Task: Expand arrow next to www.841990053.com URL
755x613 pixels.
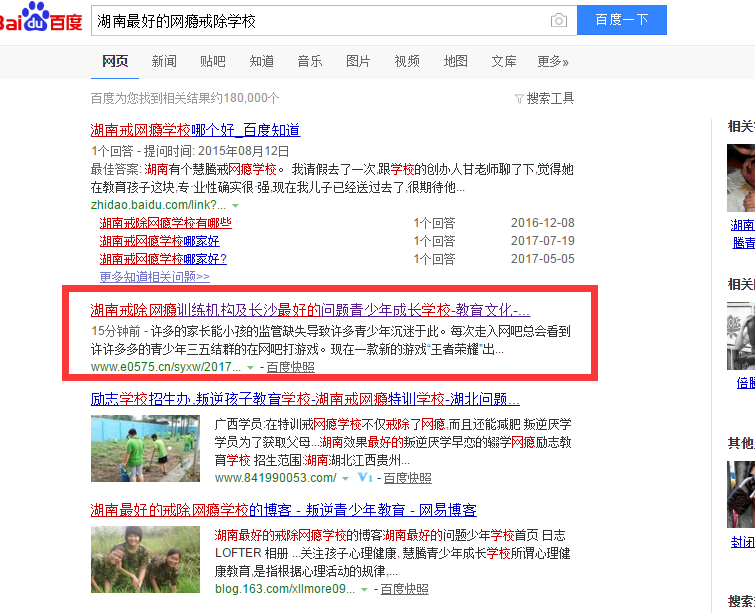Action: (x=345, y=479)
